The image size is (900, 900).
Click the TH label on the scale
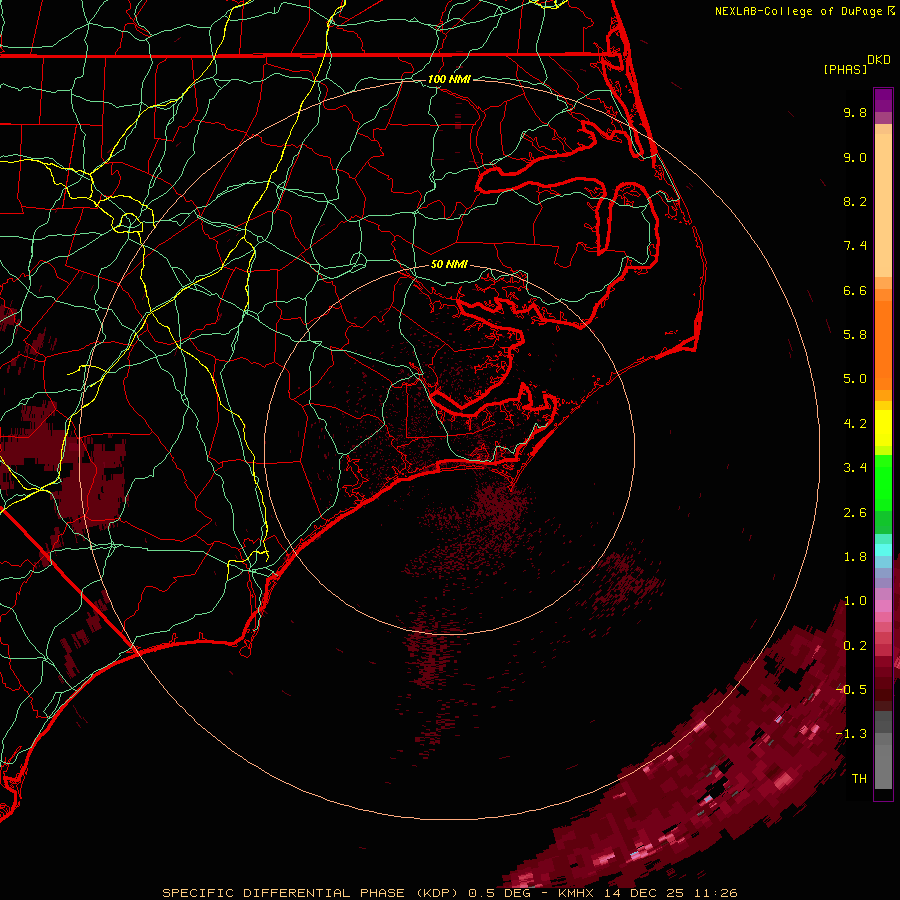[859, 779]
